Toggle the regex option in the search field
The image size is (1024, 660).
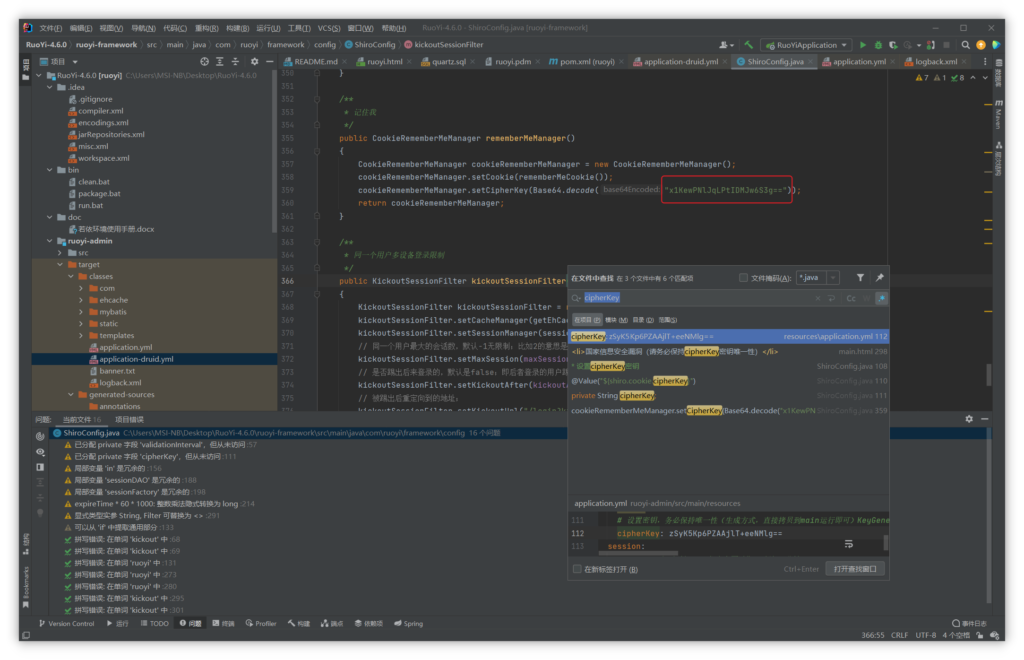[882, 298]
